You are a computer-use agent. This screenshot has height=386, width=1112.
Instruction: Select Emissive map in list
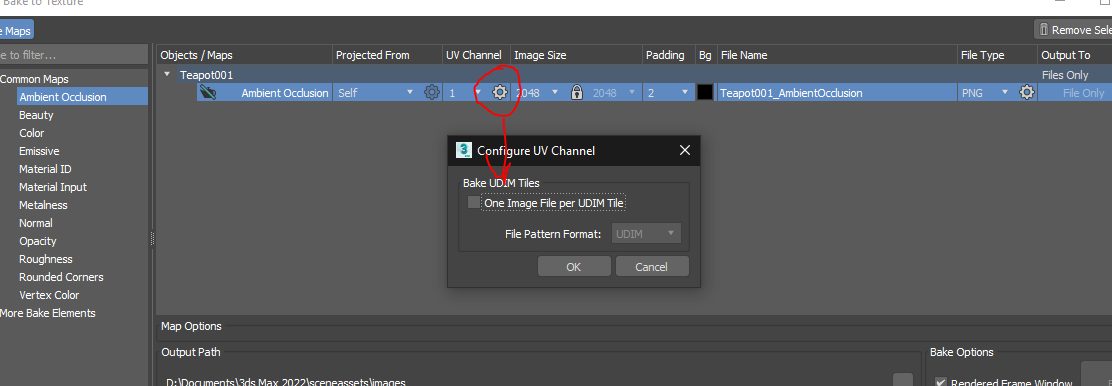tap(39, 151)
